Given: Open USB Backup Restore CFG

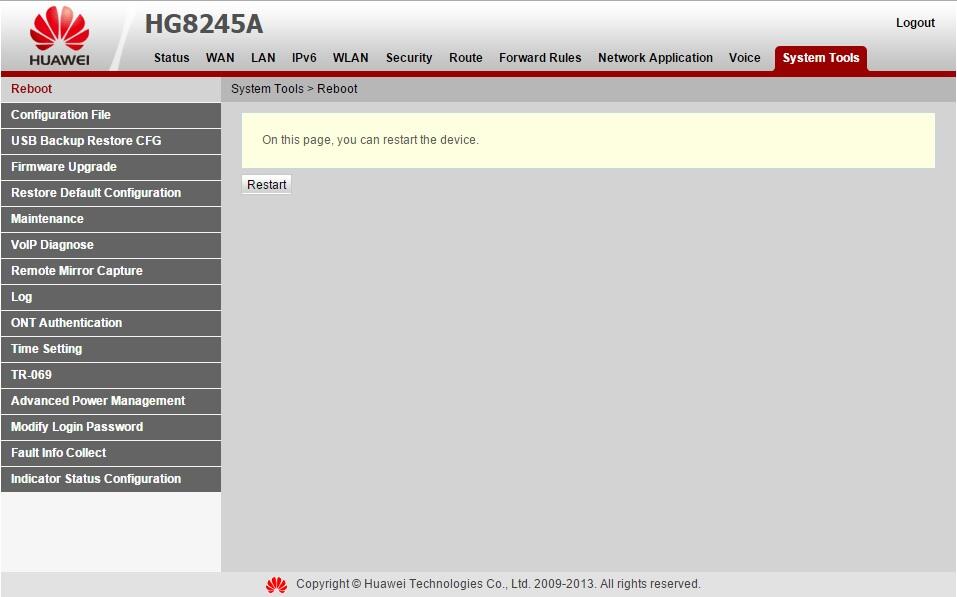Looking at the screenshot, I should pyautogui.click(x=110, y=141).
